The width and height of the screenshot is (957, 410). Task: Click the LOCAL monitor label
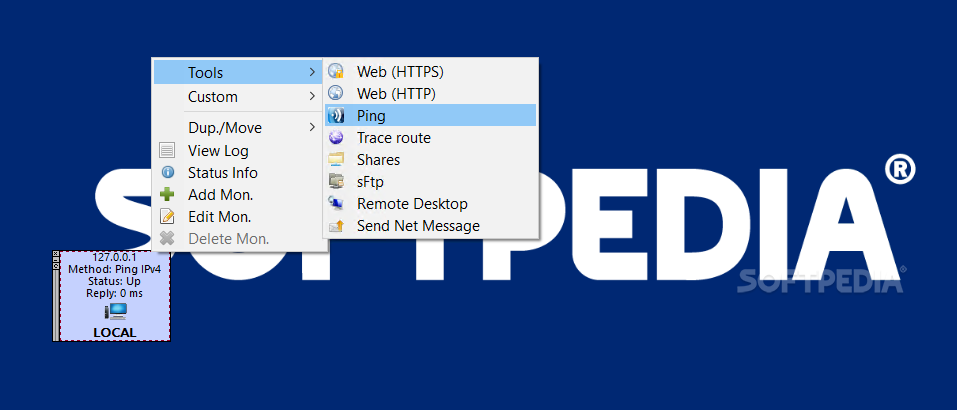[115, 333]
